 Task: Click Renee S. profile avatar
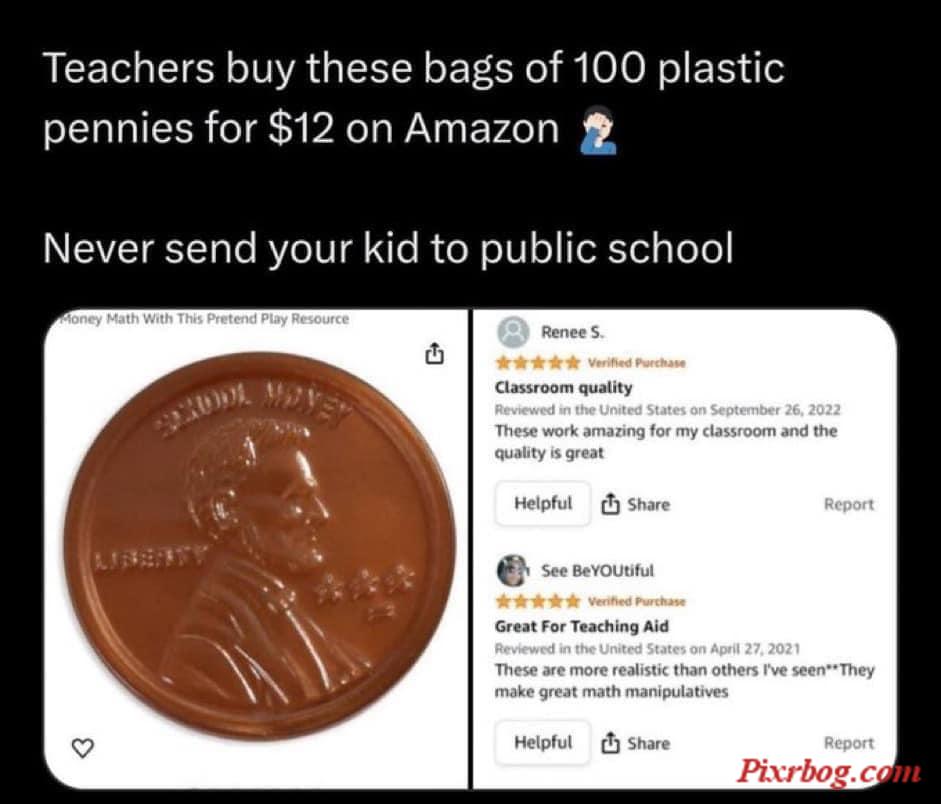click(514, 332)
